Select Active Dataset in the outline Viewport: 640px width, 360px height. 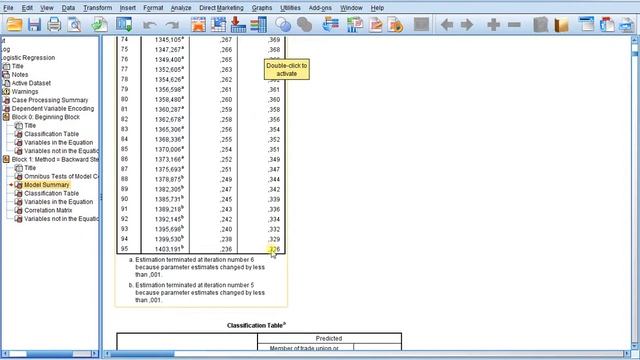[x=31, y=83]
